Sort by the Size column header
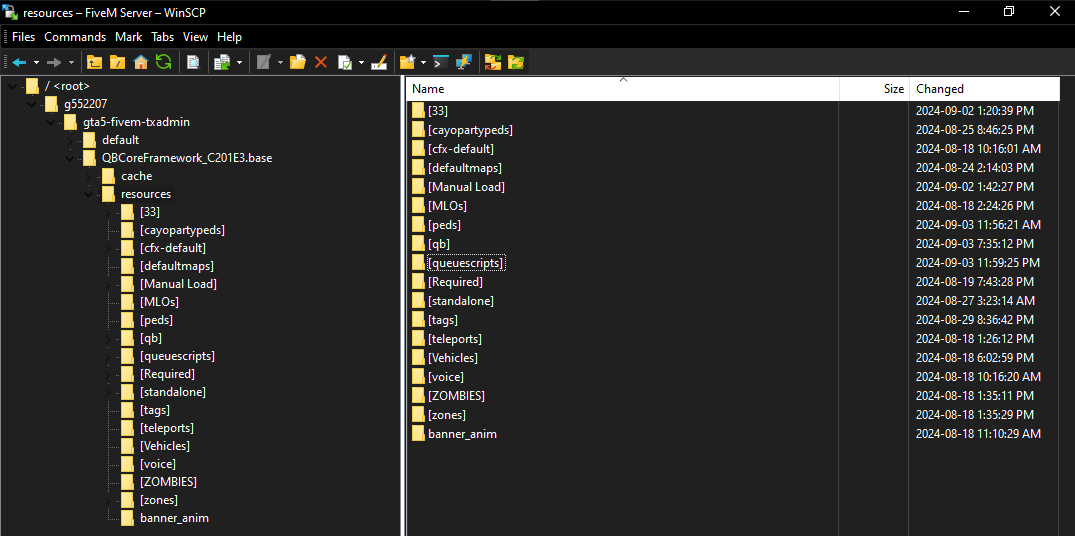 point(874,89)
